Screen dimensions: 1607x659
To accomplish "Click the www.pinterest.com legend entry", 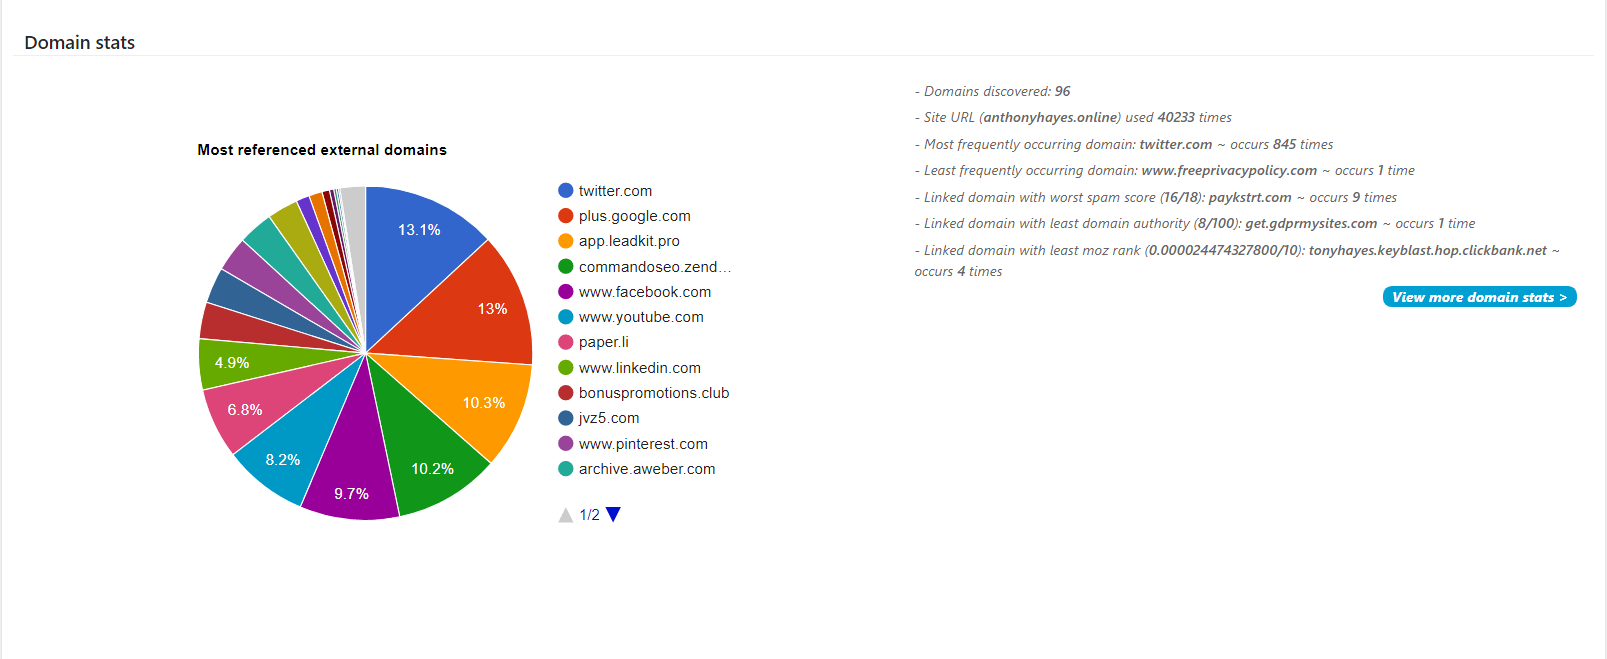I will pyautogui.click(x=633, y=444).
